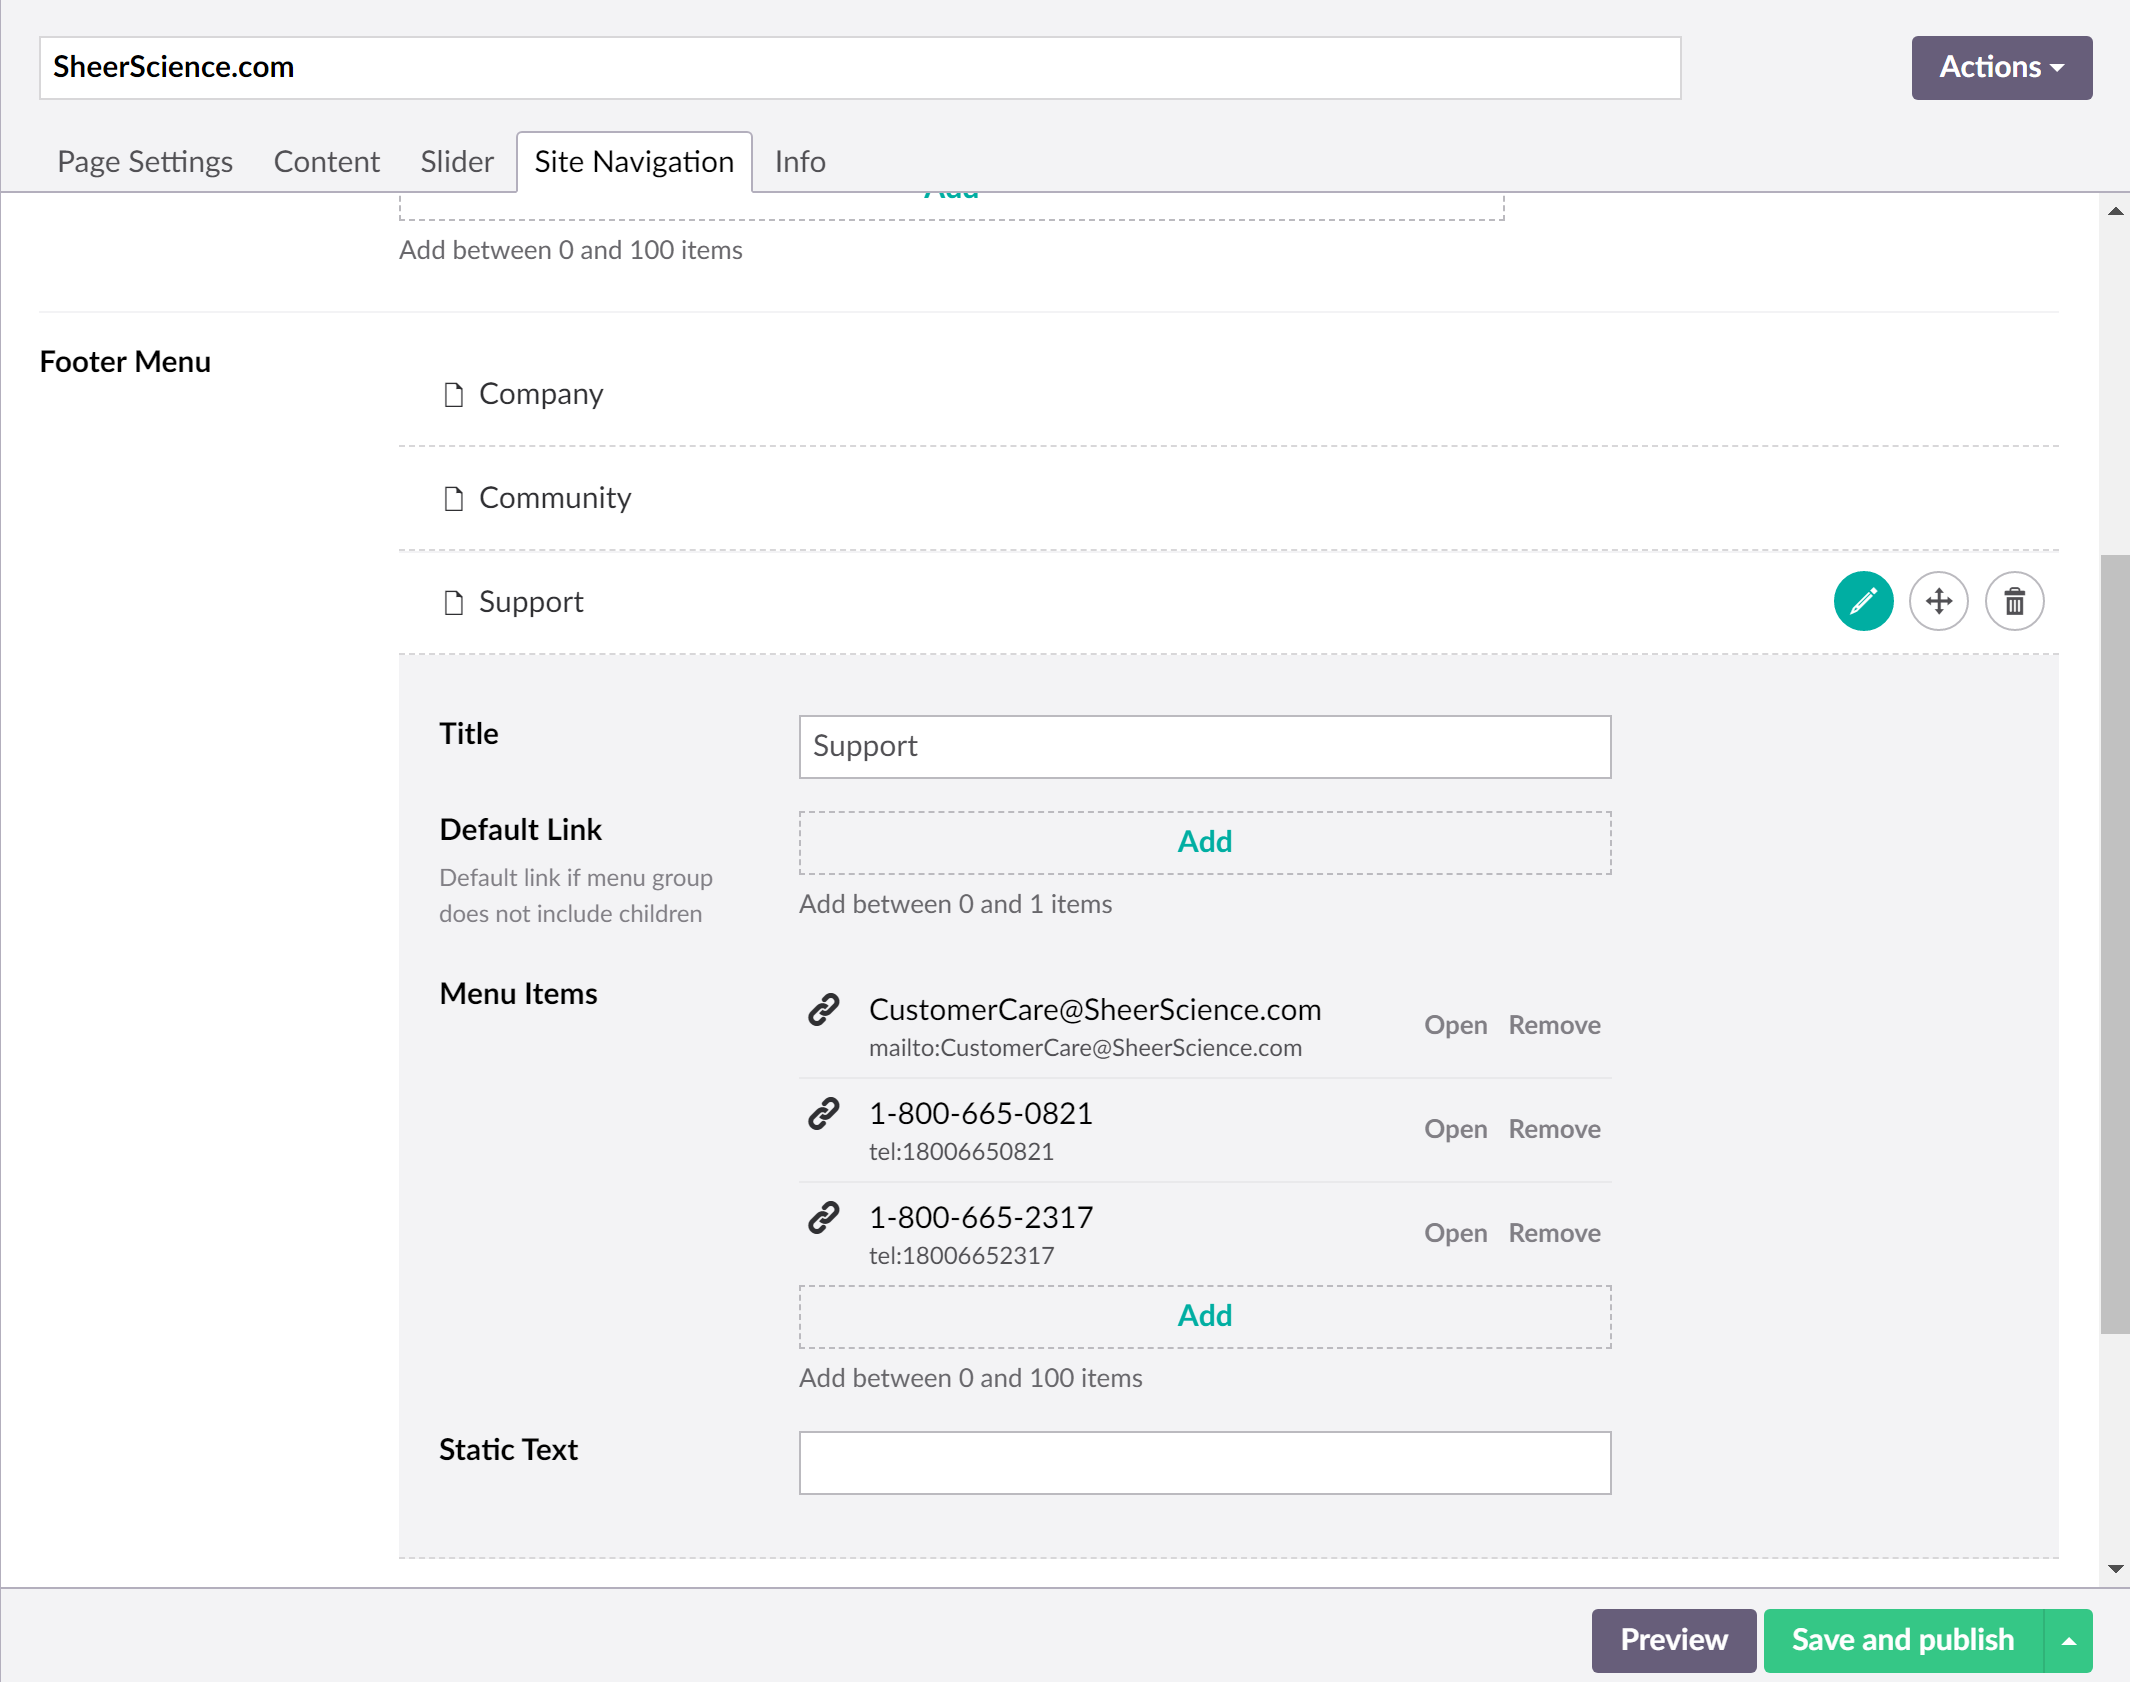Delete Support via the trash icon
Image resolution: width=2130 pixels, height=1682 pixels.
click(2014, 601)
